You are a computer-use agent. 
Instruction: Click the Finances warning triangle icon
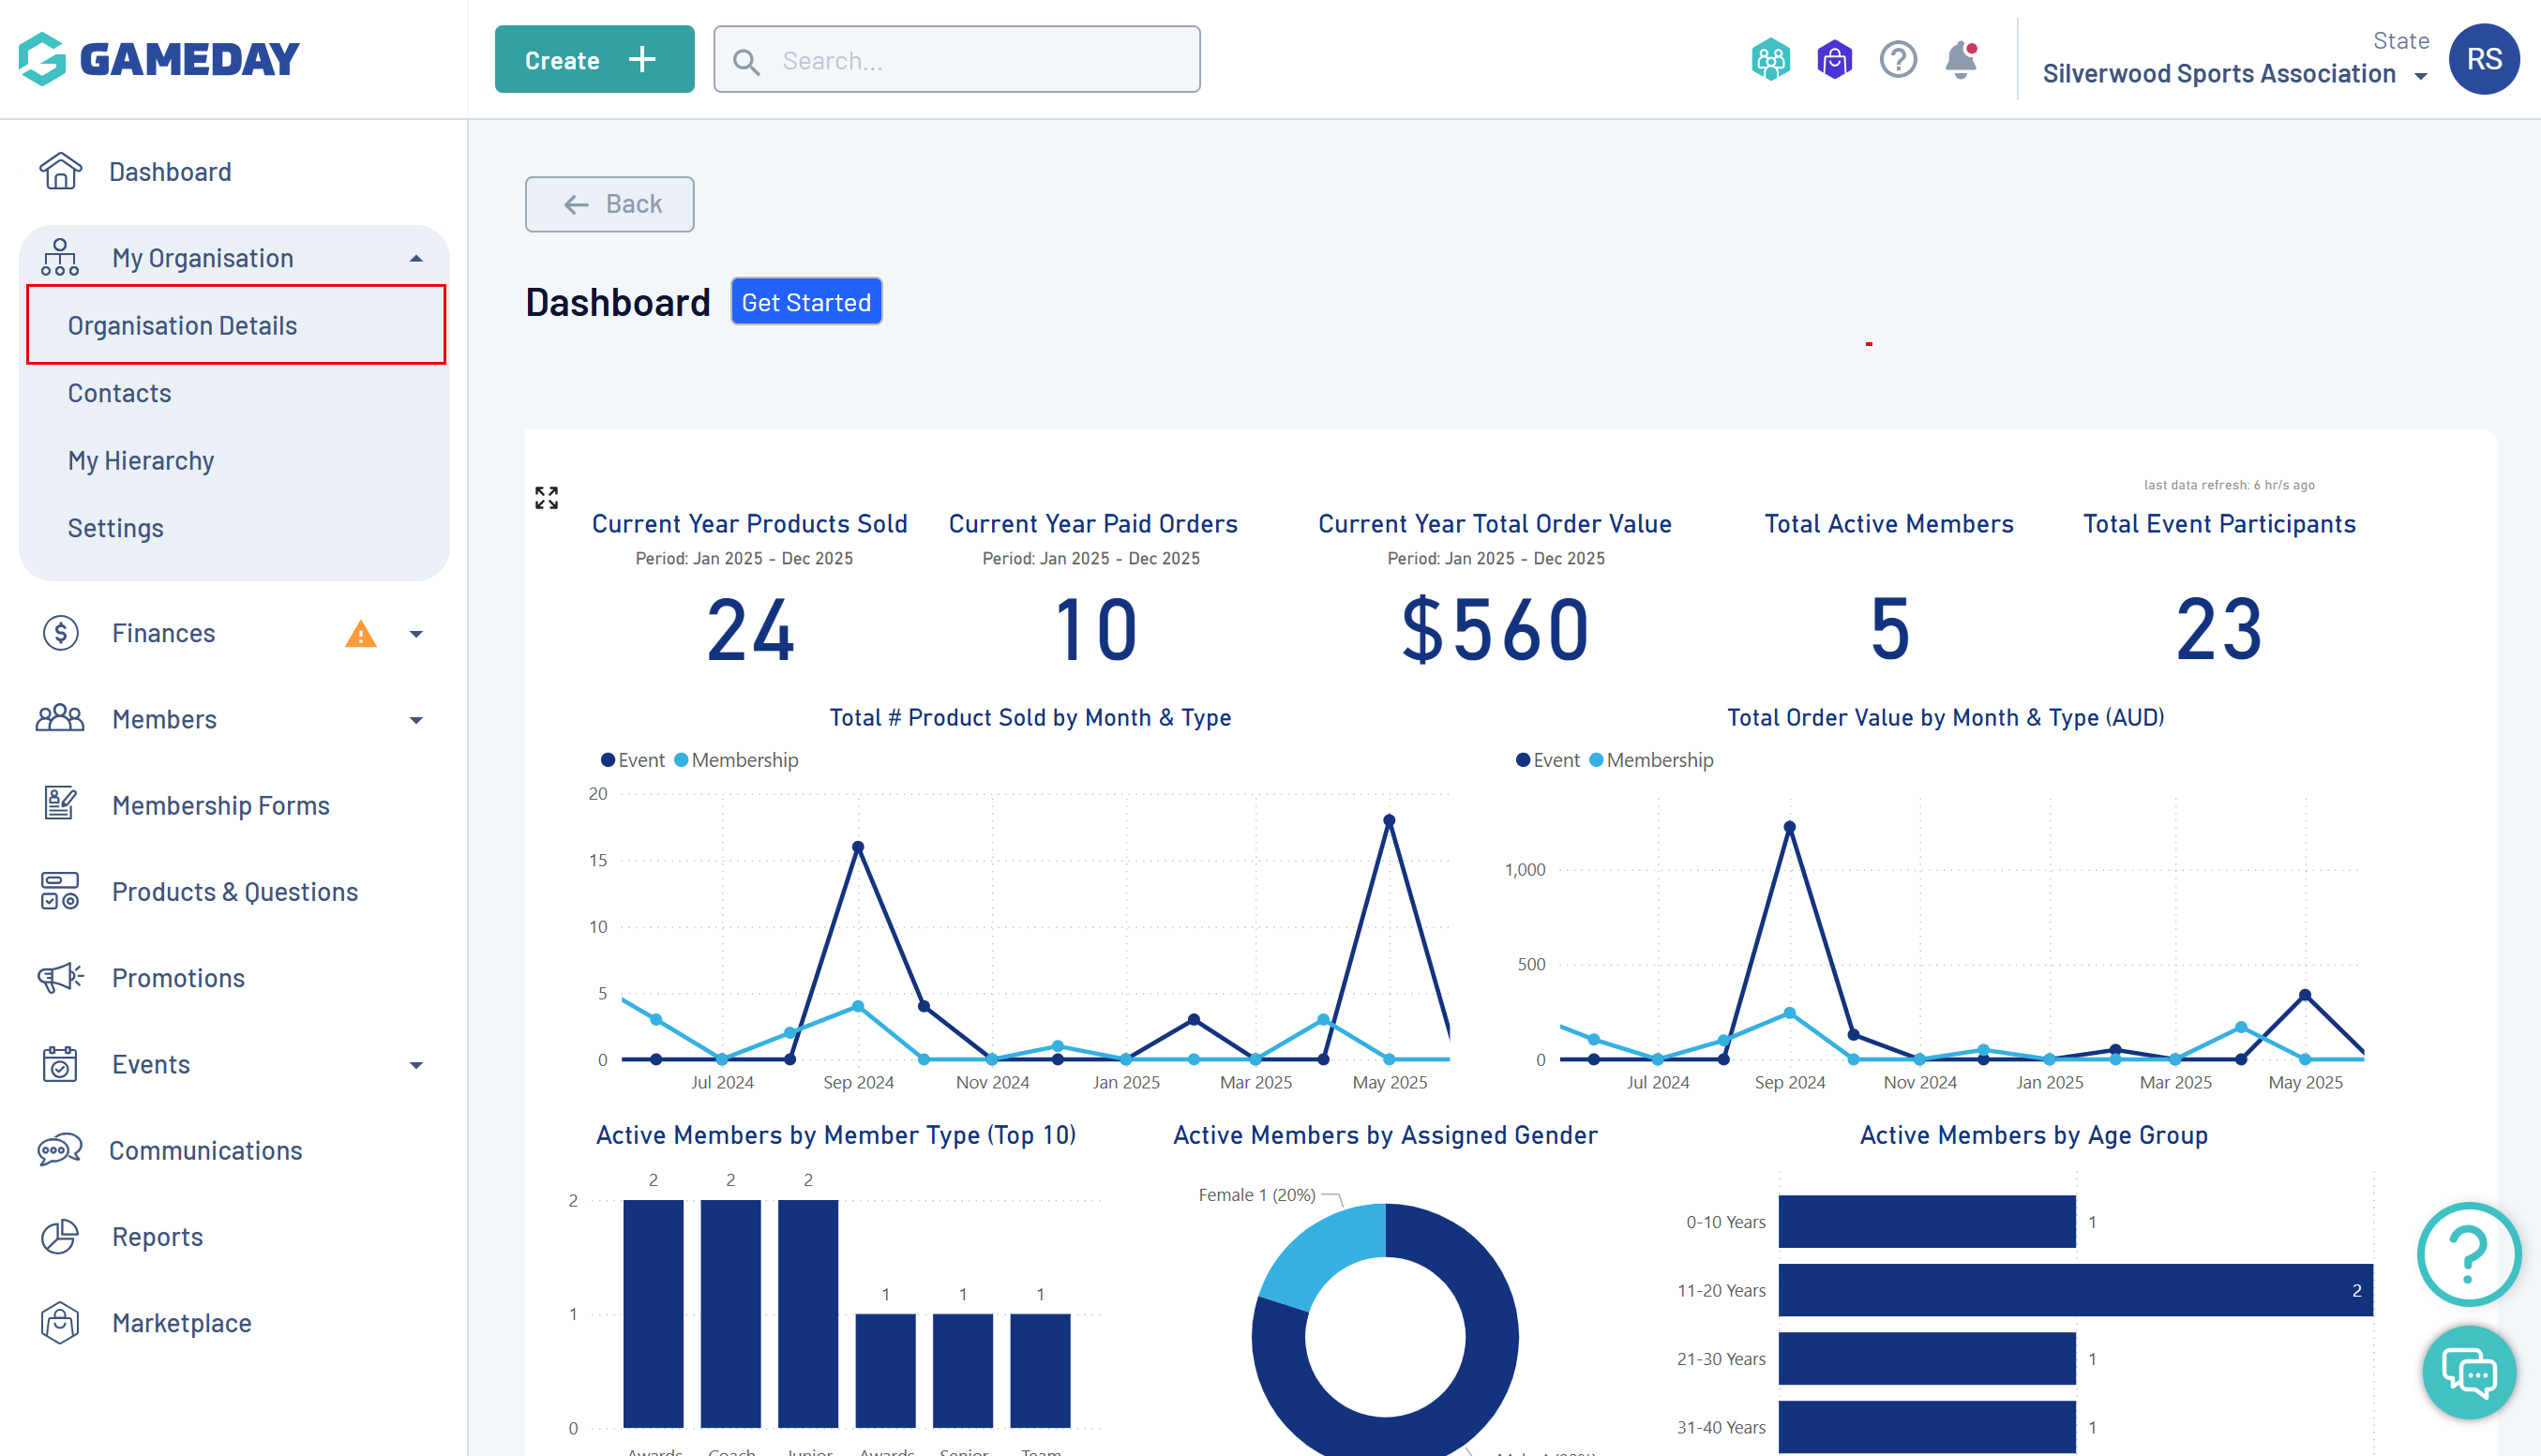pos(360,634)
